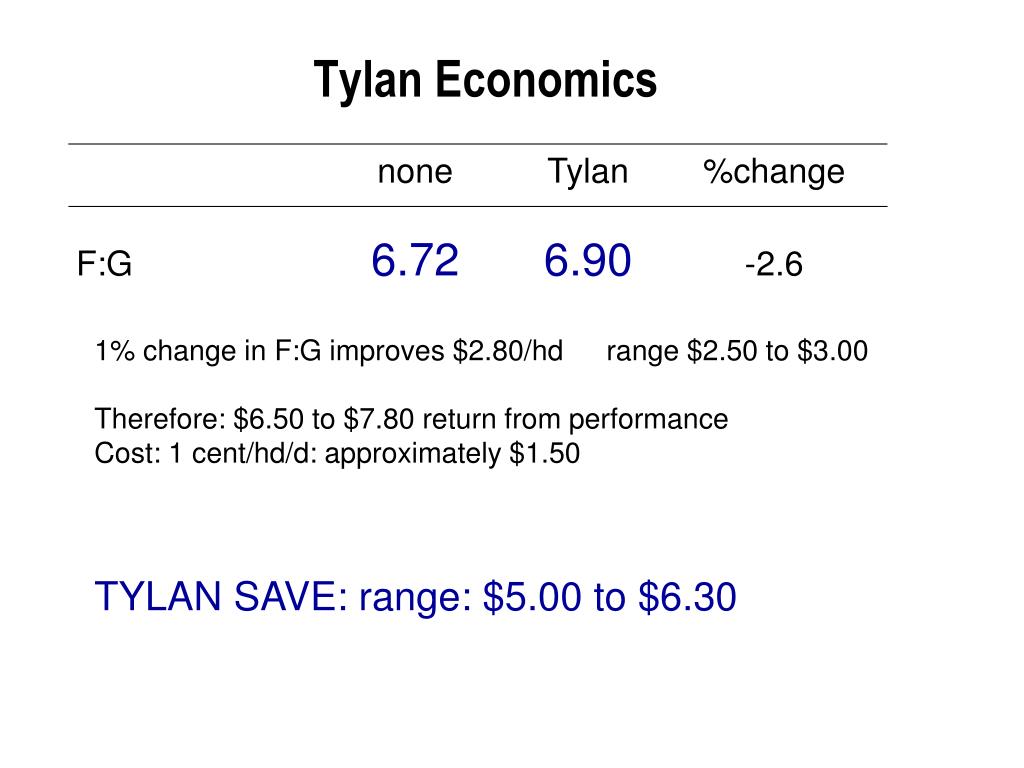The height and width of the screenshot is (768, 1024).
Task: Click the top horizontal table rule line
Action: tap(478, 144)
